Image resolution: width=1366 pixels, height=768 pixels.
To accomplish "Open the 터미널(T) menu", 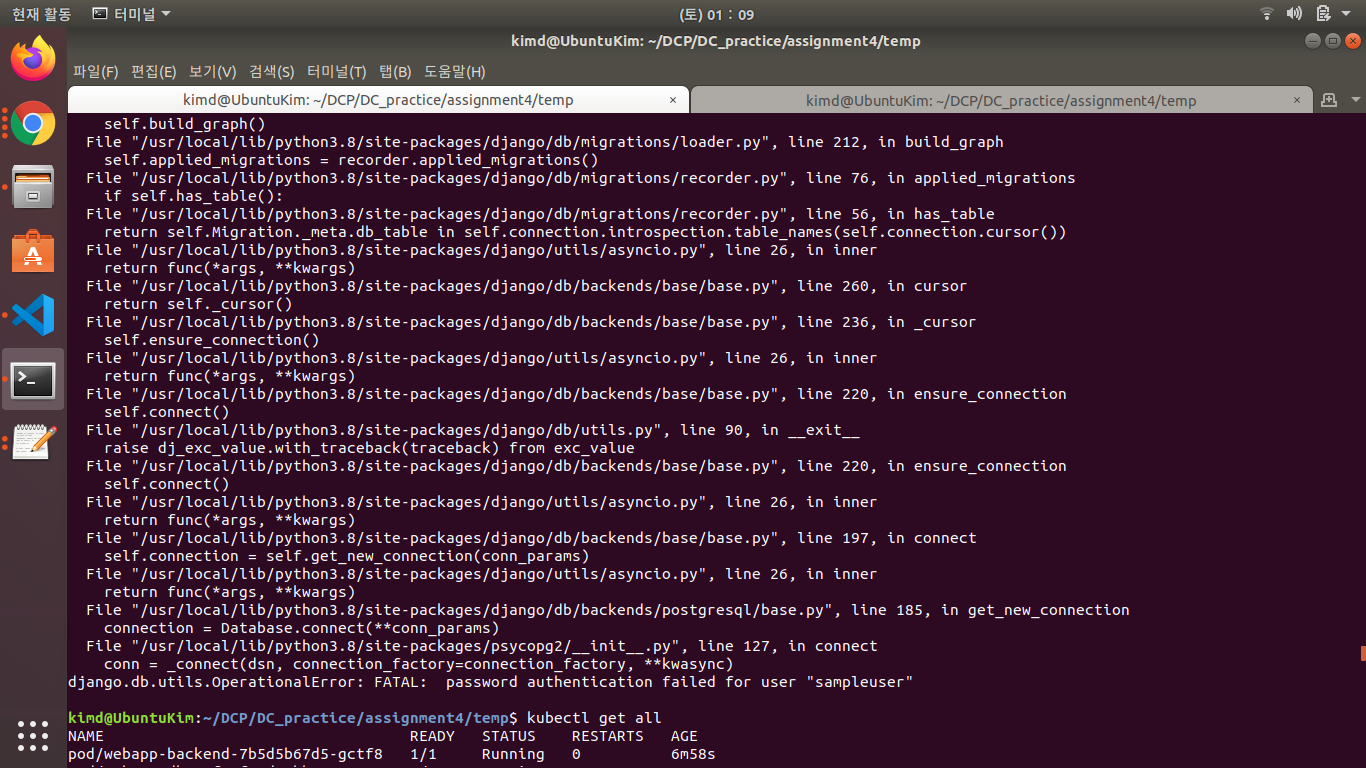I will [336, 72].
